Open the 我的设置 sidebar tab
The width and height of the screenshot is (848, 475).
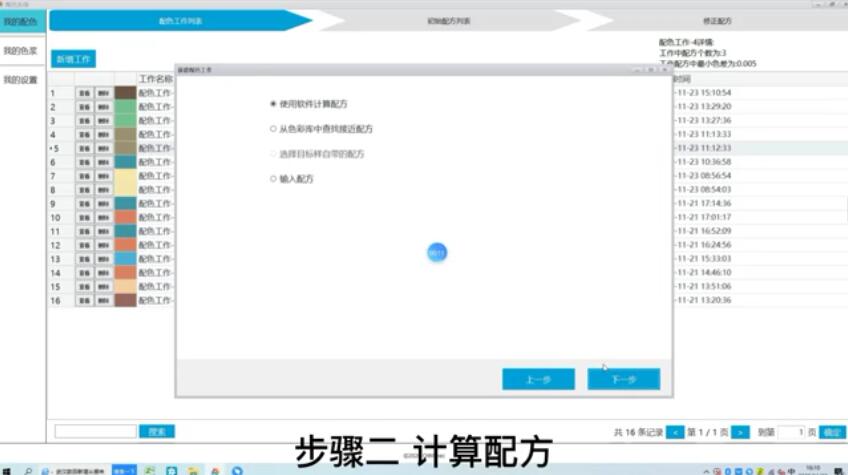coord(21,80)
